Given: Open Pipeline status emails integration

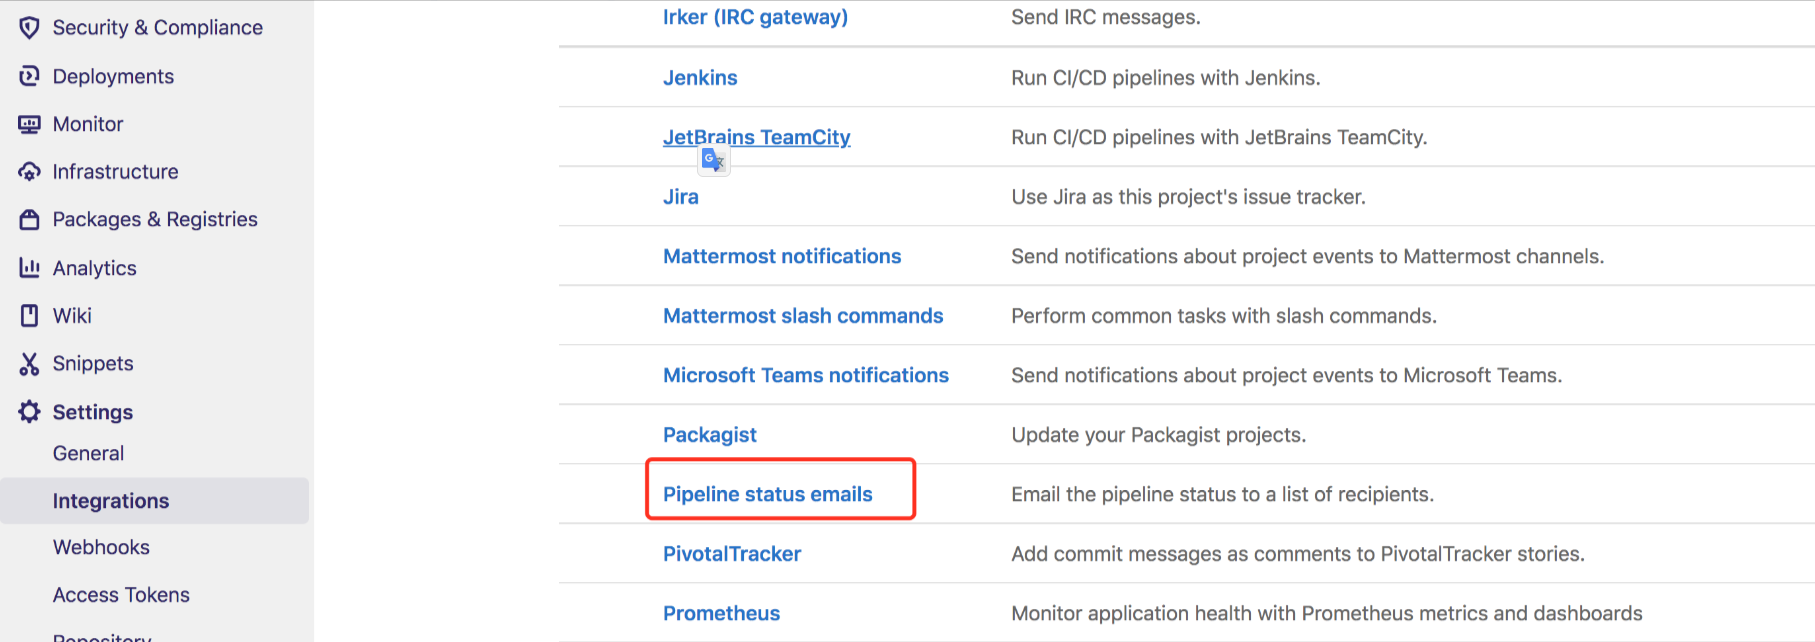Looking at the screenshot, I should 768,494.
